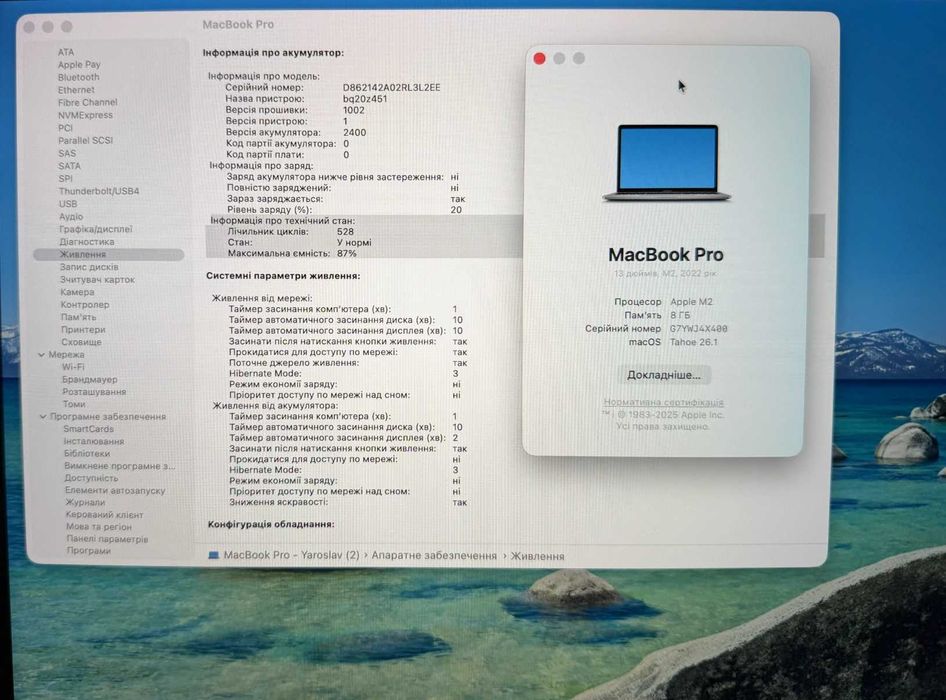Select Ethernet in the sidebar

(76, 90)
